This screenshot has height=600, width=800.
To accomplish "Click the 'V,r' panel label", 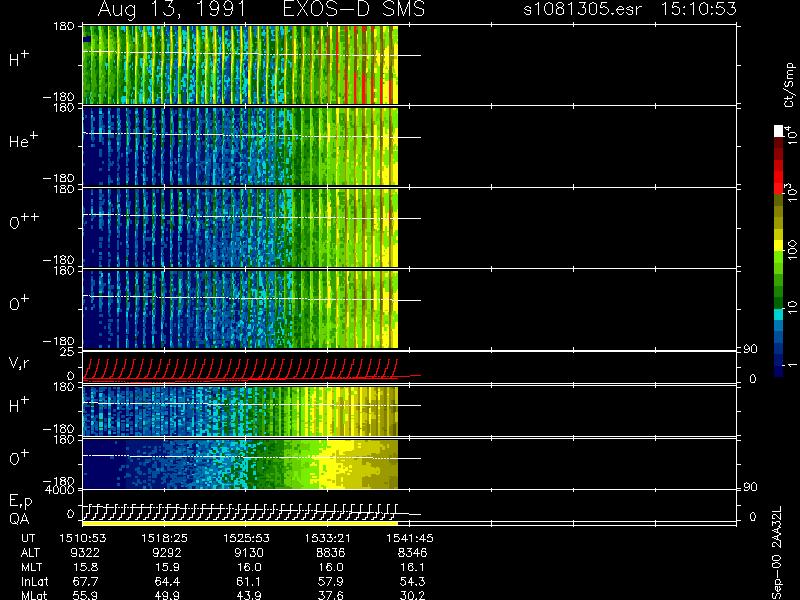I will (x=19, y=362).
